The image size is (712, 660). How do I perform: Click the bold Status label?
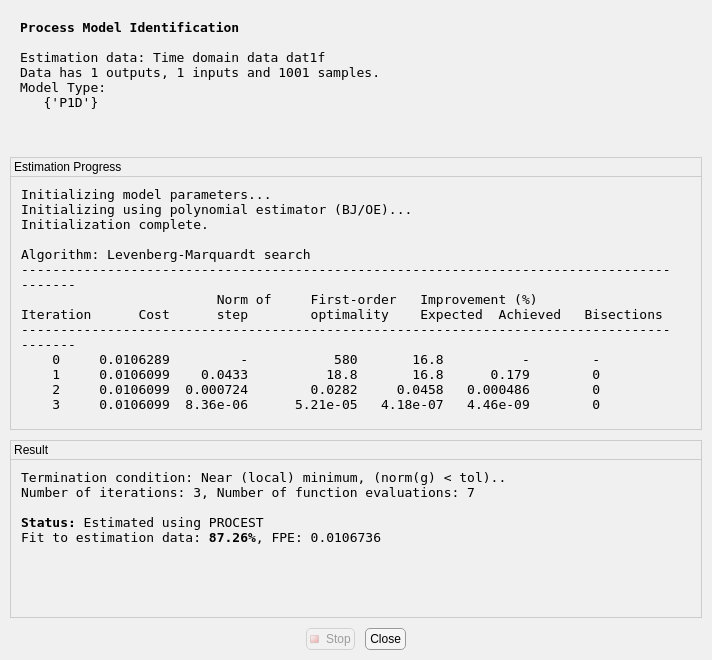point(48,522)
